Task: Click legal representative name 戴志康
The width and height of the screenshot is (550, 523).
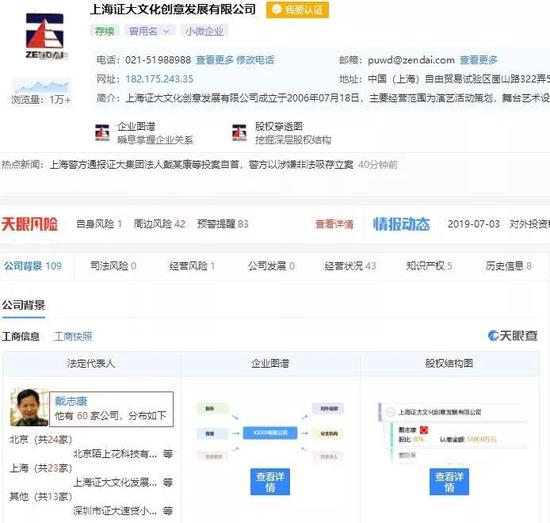Action: tap(71, 401)
